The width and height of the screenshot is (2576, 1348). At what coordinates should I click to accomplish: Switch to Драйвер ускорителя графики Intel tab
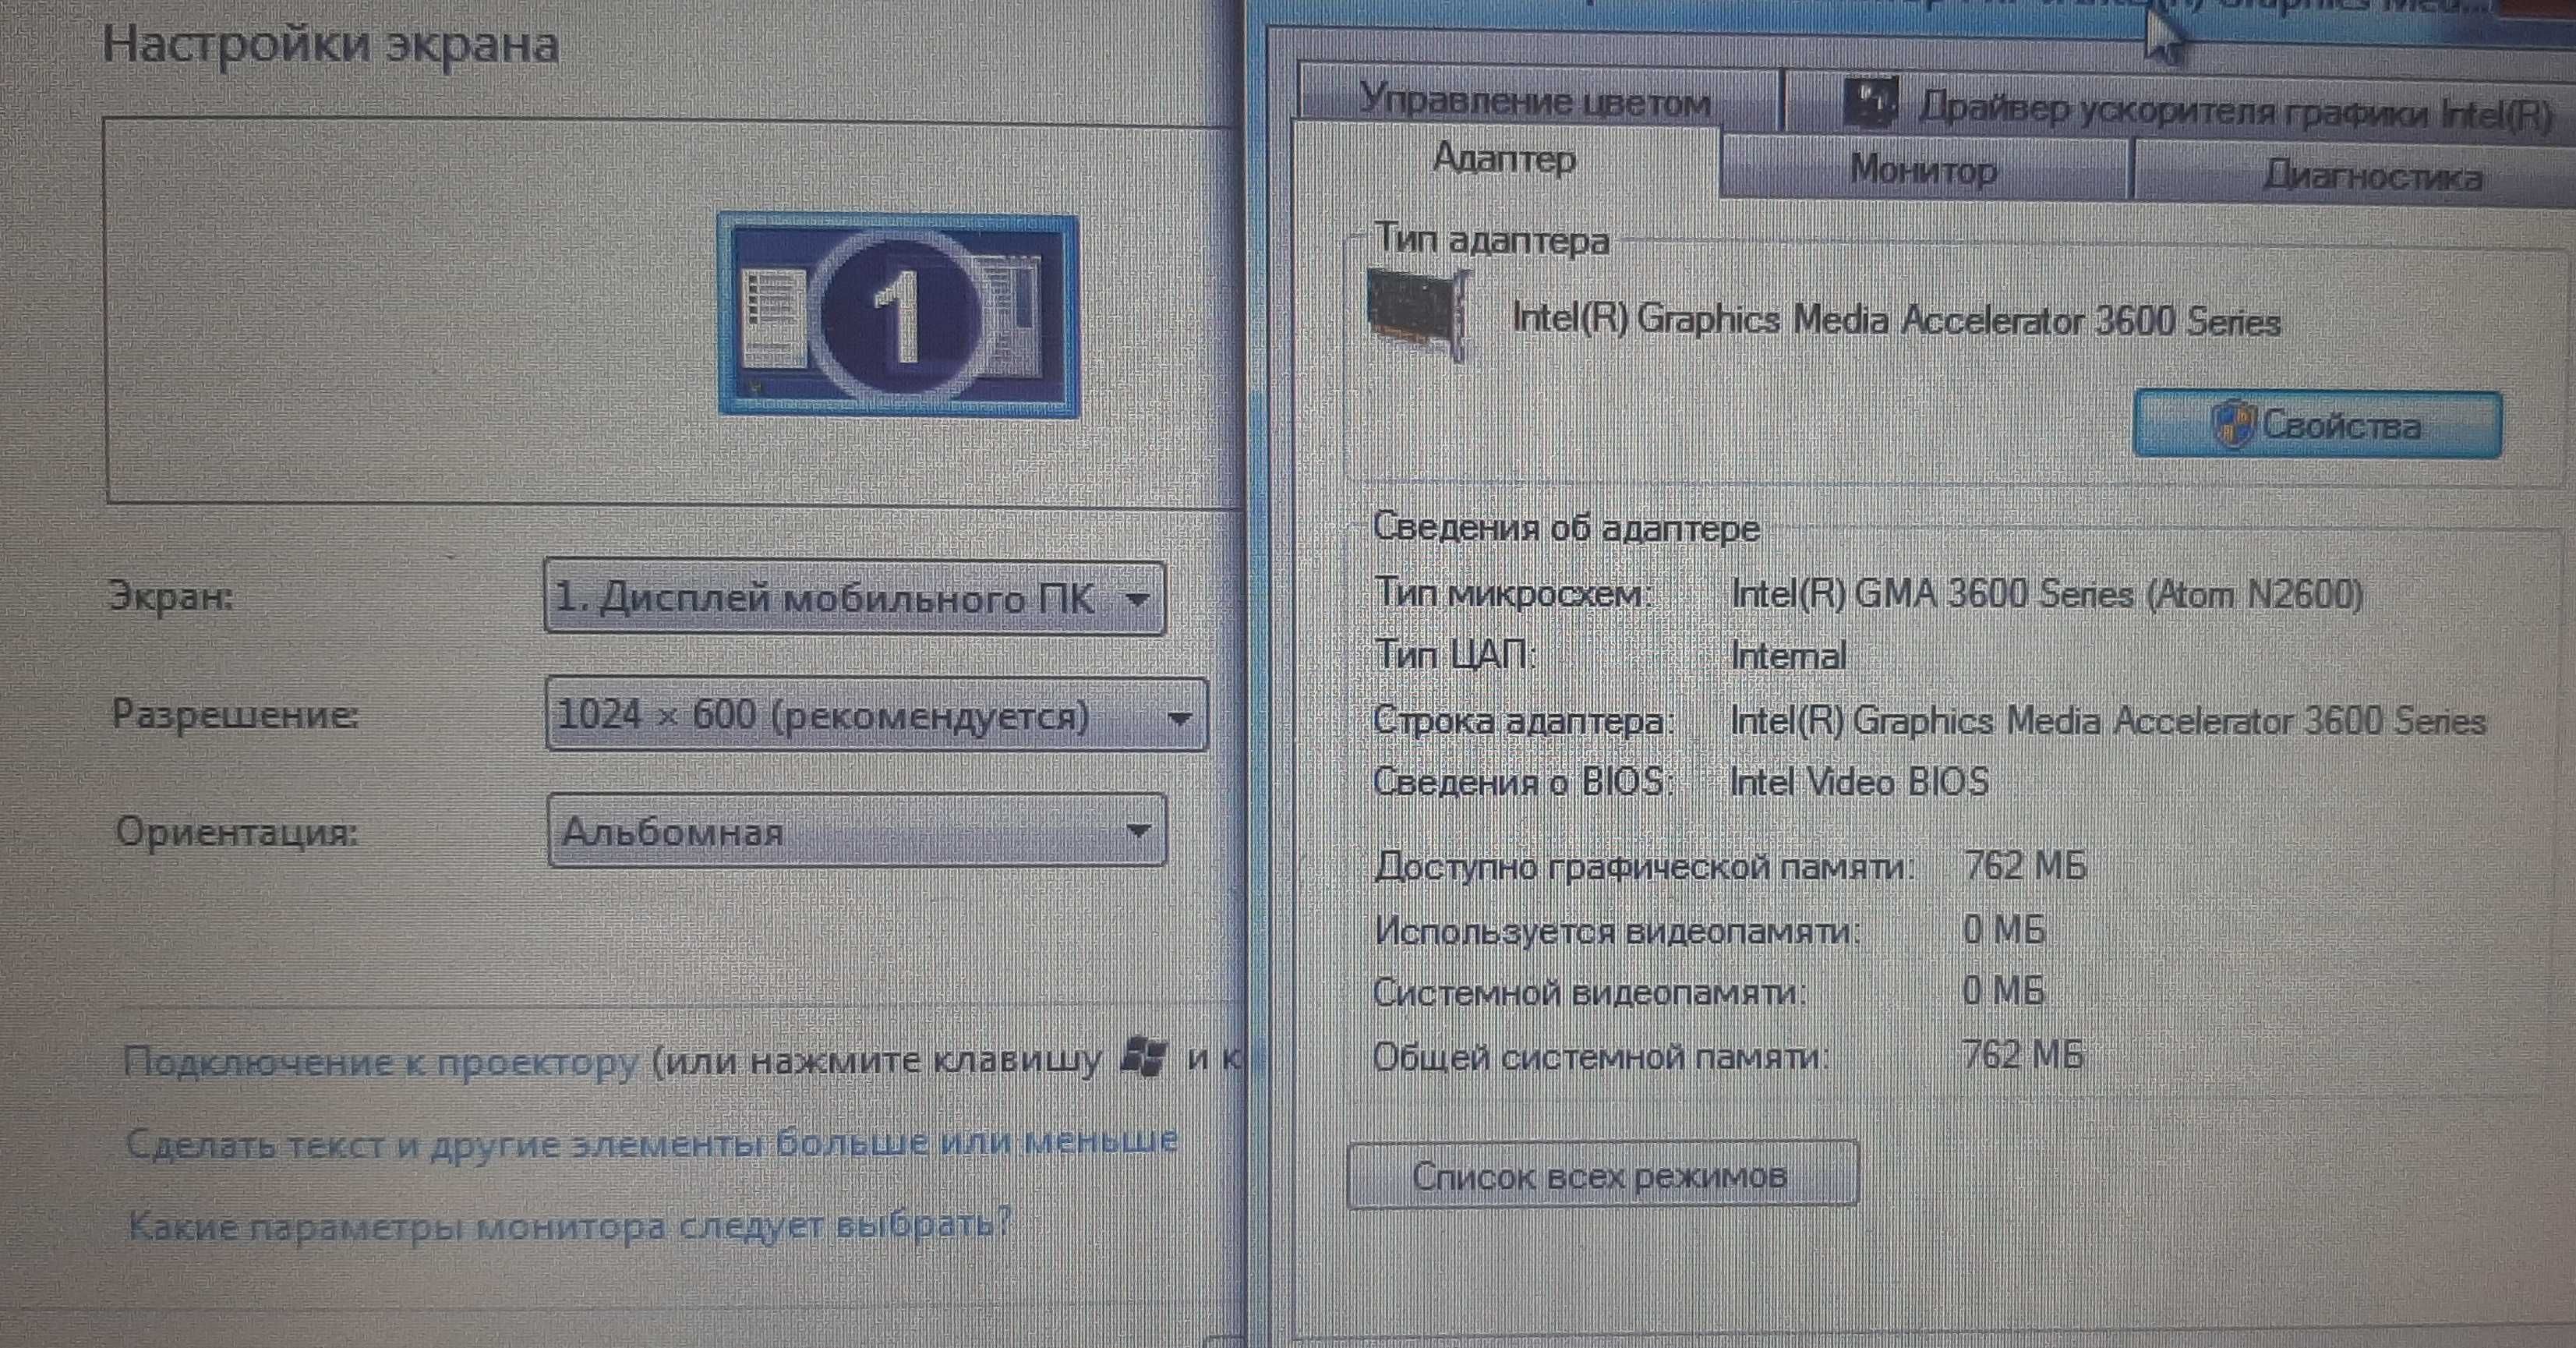2180,108
